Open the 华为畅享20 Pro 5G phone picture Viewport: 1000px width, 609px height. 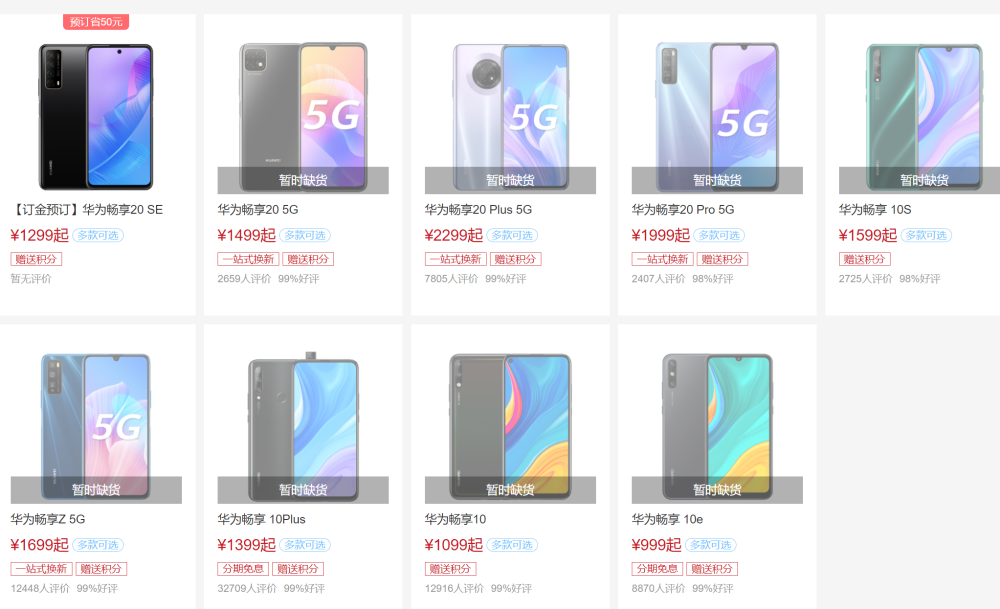click(x=717, y=117)
